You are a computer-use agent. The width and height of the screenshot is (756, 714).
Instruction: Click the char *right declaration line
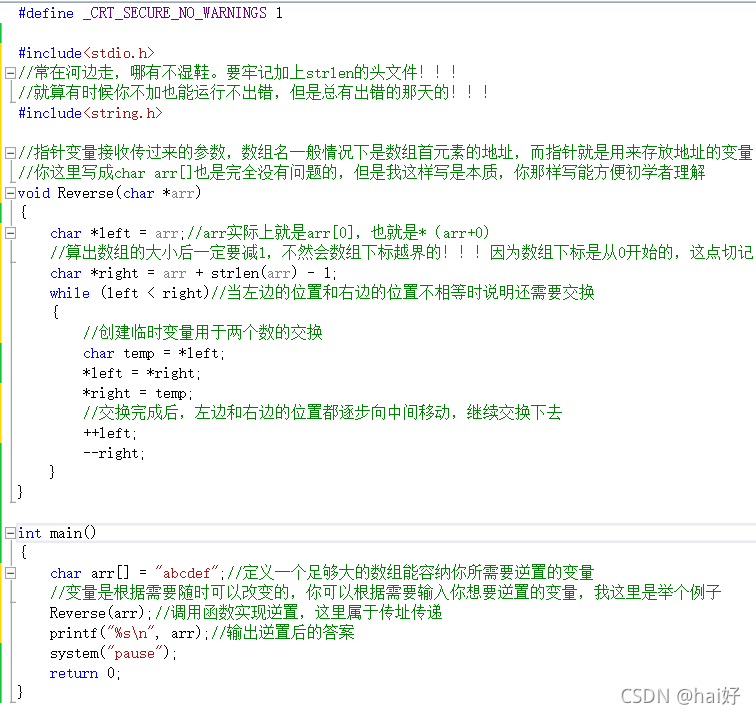(x=193, y=273)
